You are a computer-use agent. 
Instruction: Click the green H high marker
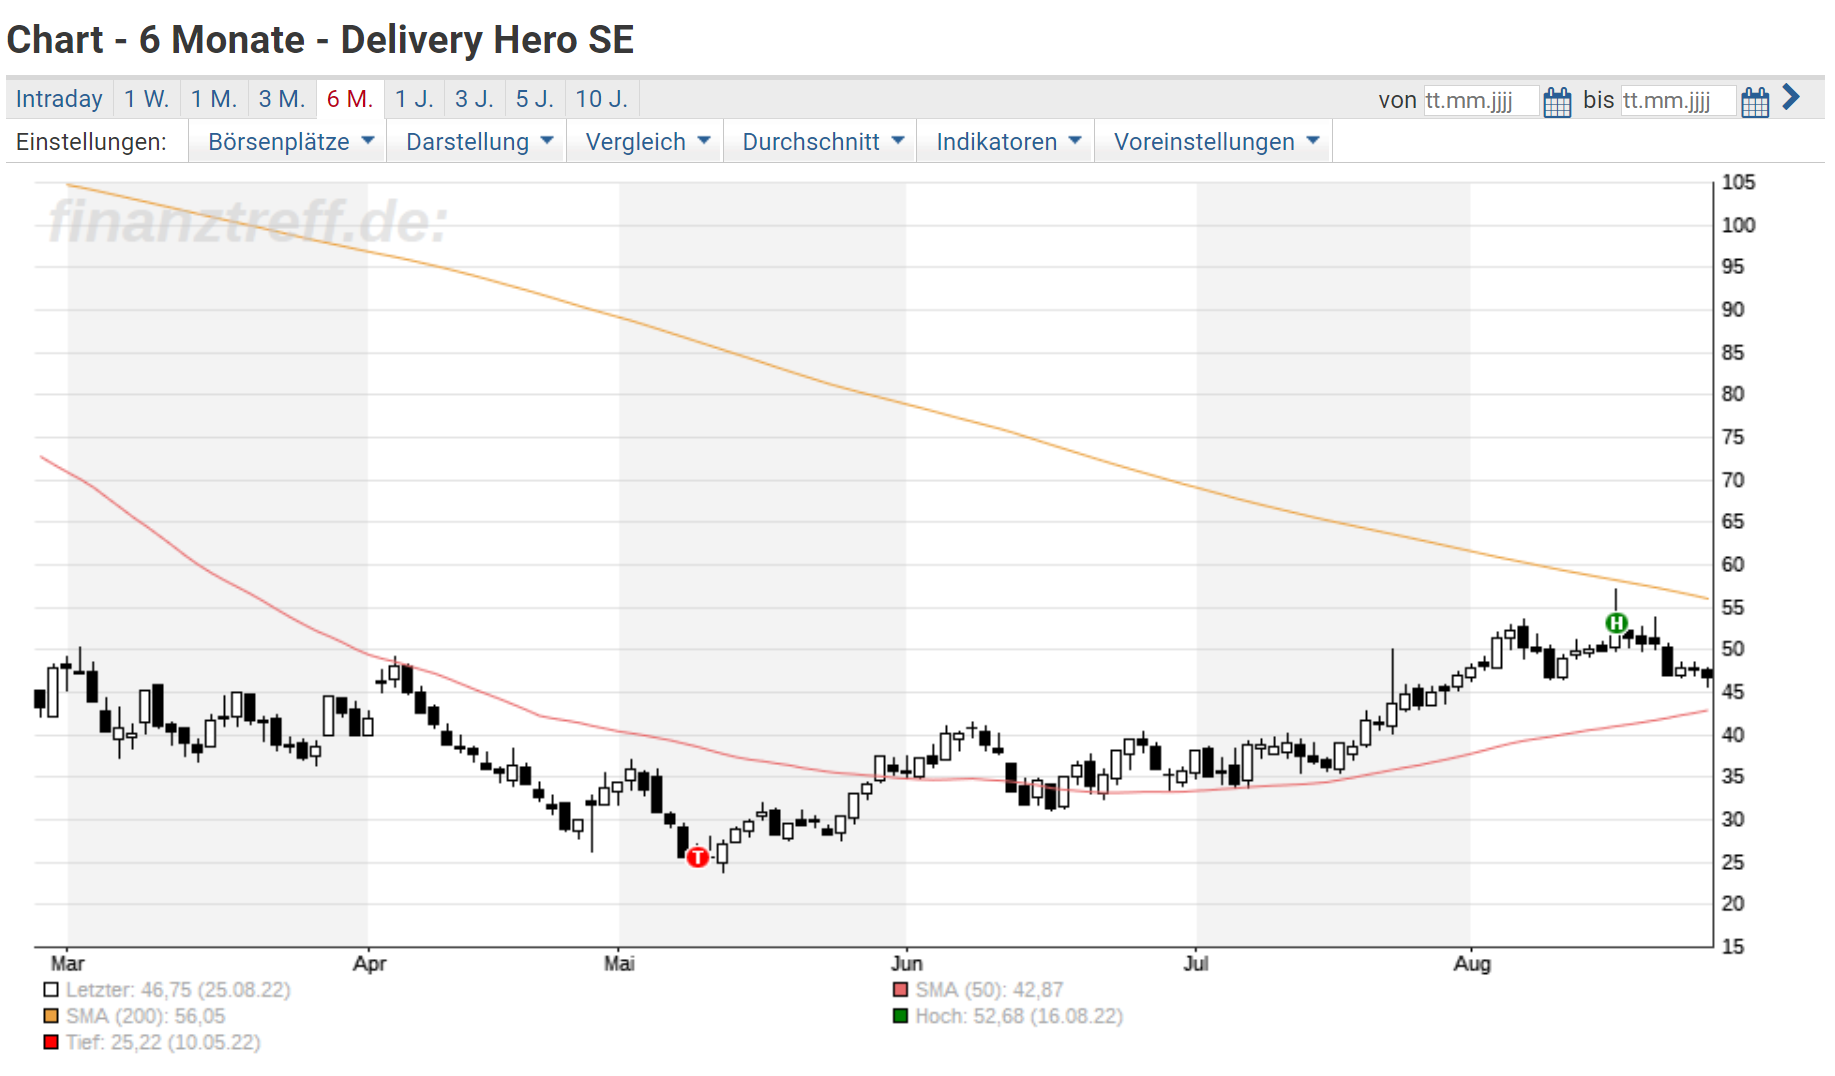pyautogui.click(x=1616, y=623)
